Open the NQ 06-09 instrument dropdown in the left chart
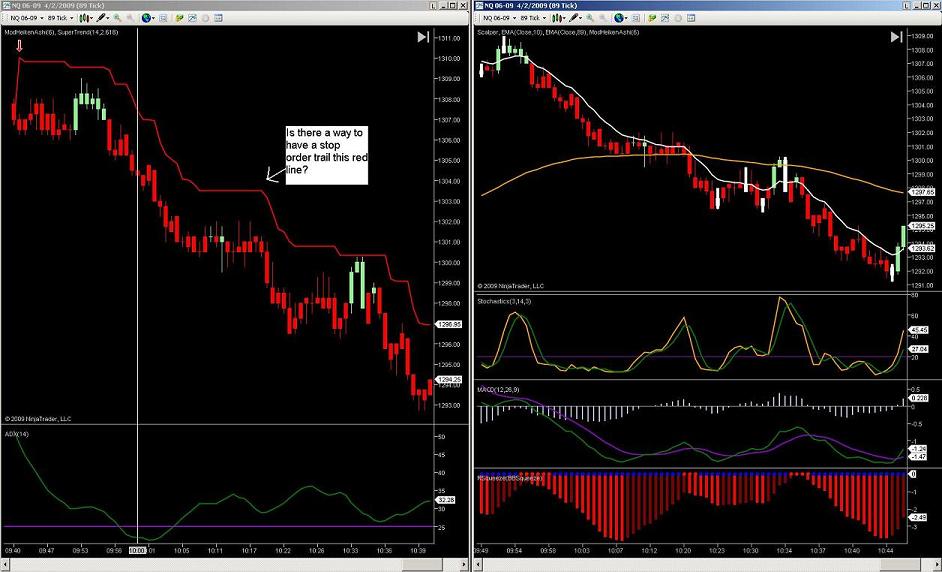 pos(27,18)
